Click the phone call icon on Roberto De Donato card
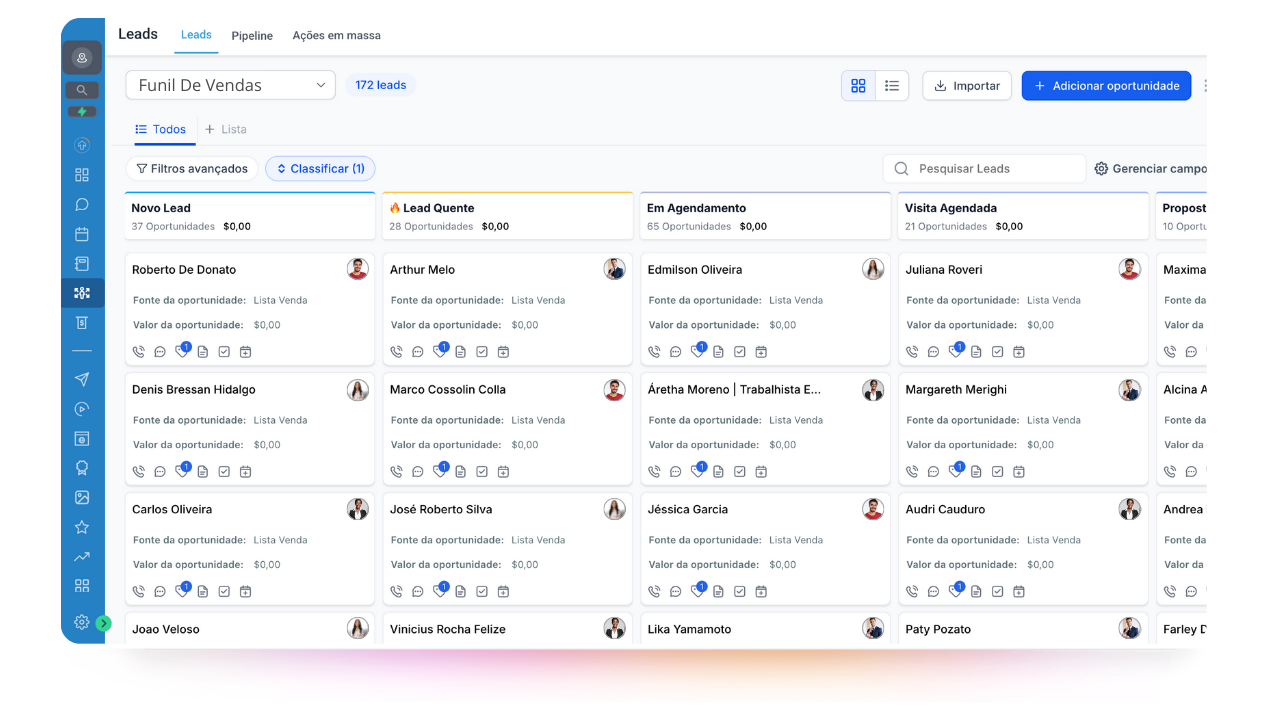 coord(139,352)
